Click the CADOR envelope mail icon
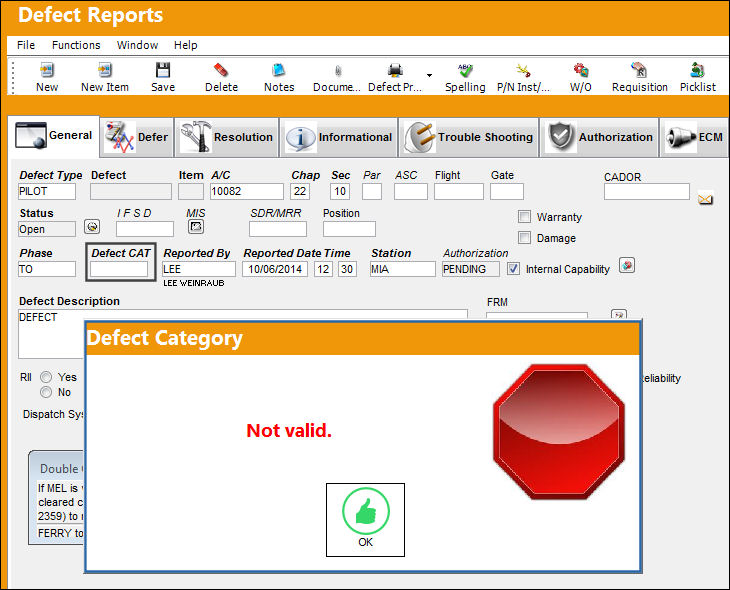Viewport: 730px width, 590px height. tap(705, 199)
